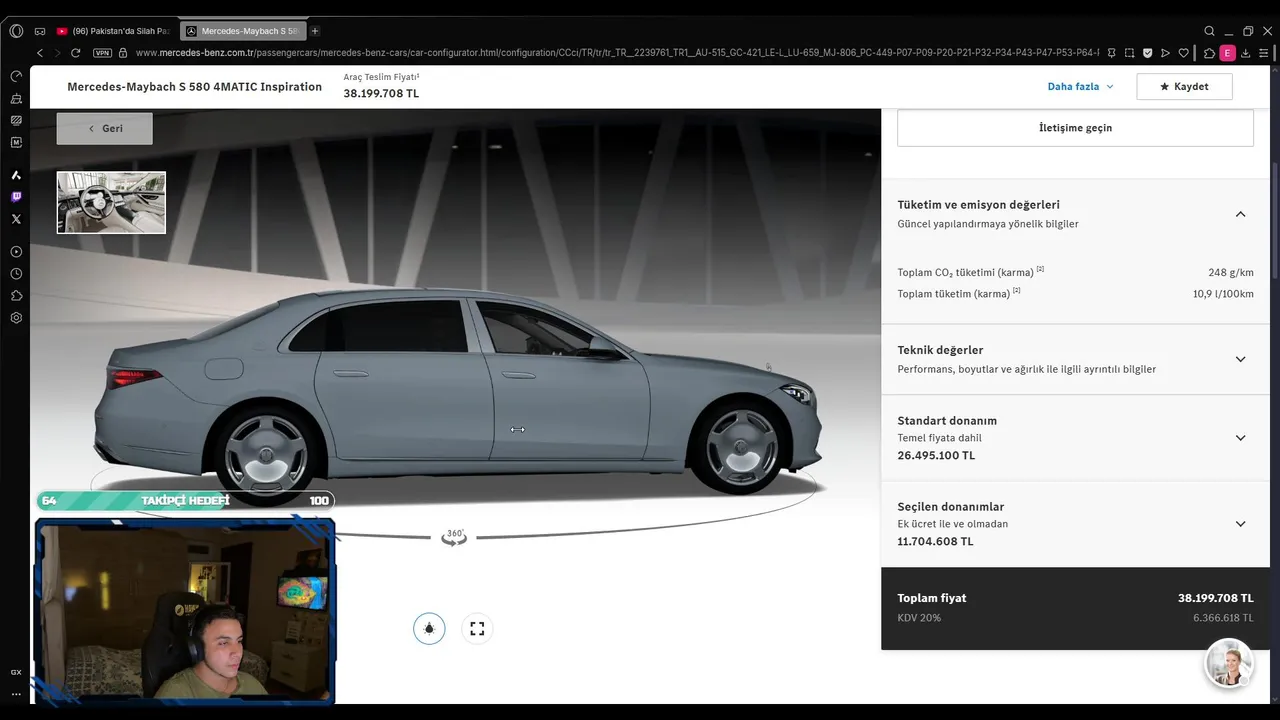The image size is (1280, 720).
Task: Click the Mercedes-Maybach S 580 4MATIC Inspiration title
Action: (x=195, y=87)
